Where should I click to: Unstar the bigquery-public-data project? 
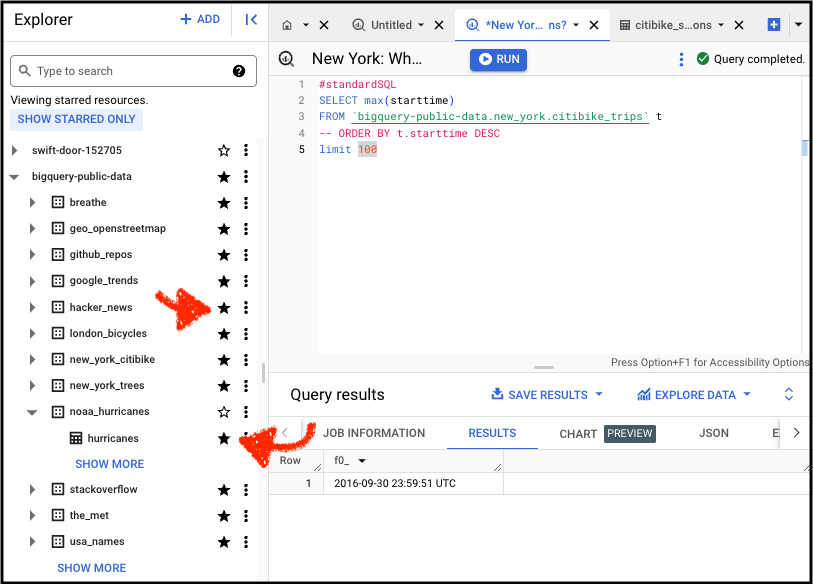pyautogui.click(x=224, y=177)
